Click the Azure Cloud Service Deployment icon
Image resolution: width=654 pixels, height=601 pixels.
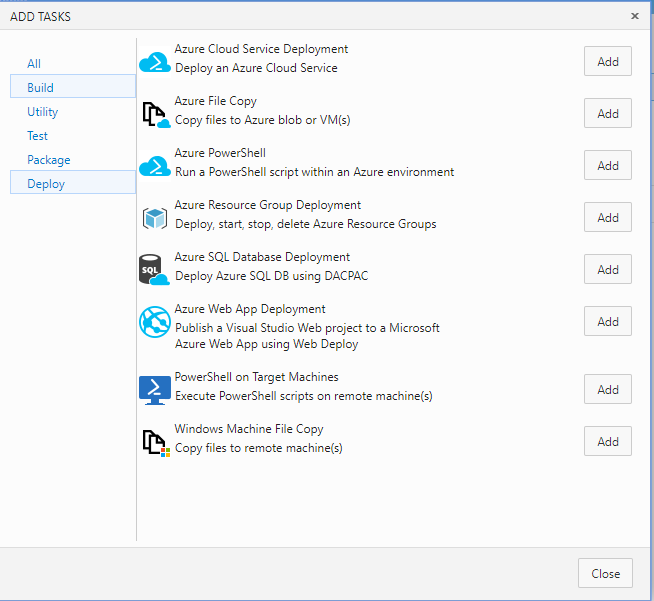point(155,62)
